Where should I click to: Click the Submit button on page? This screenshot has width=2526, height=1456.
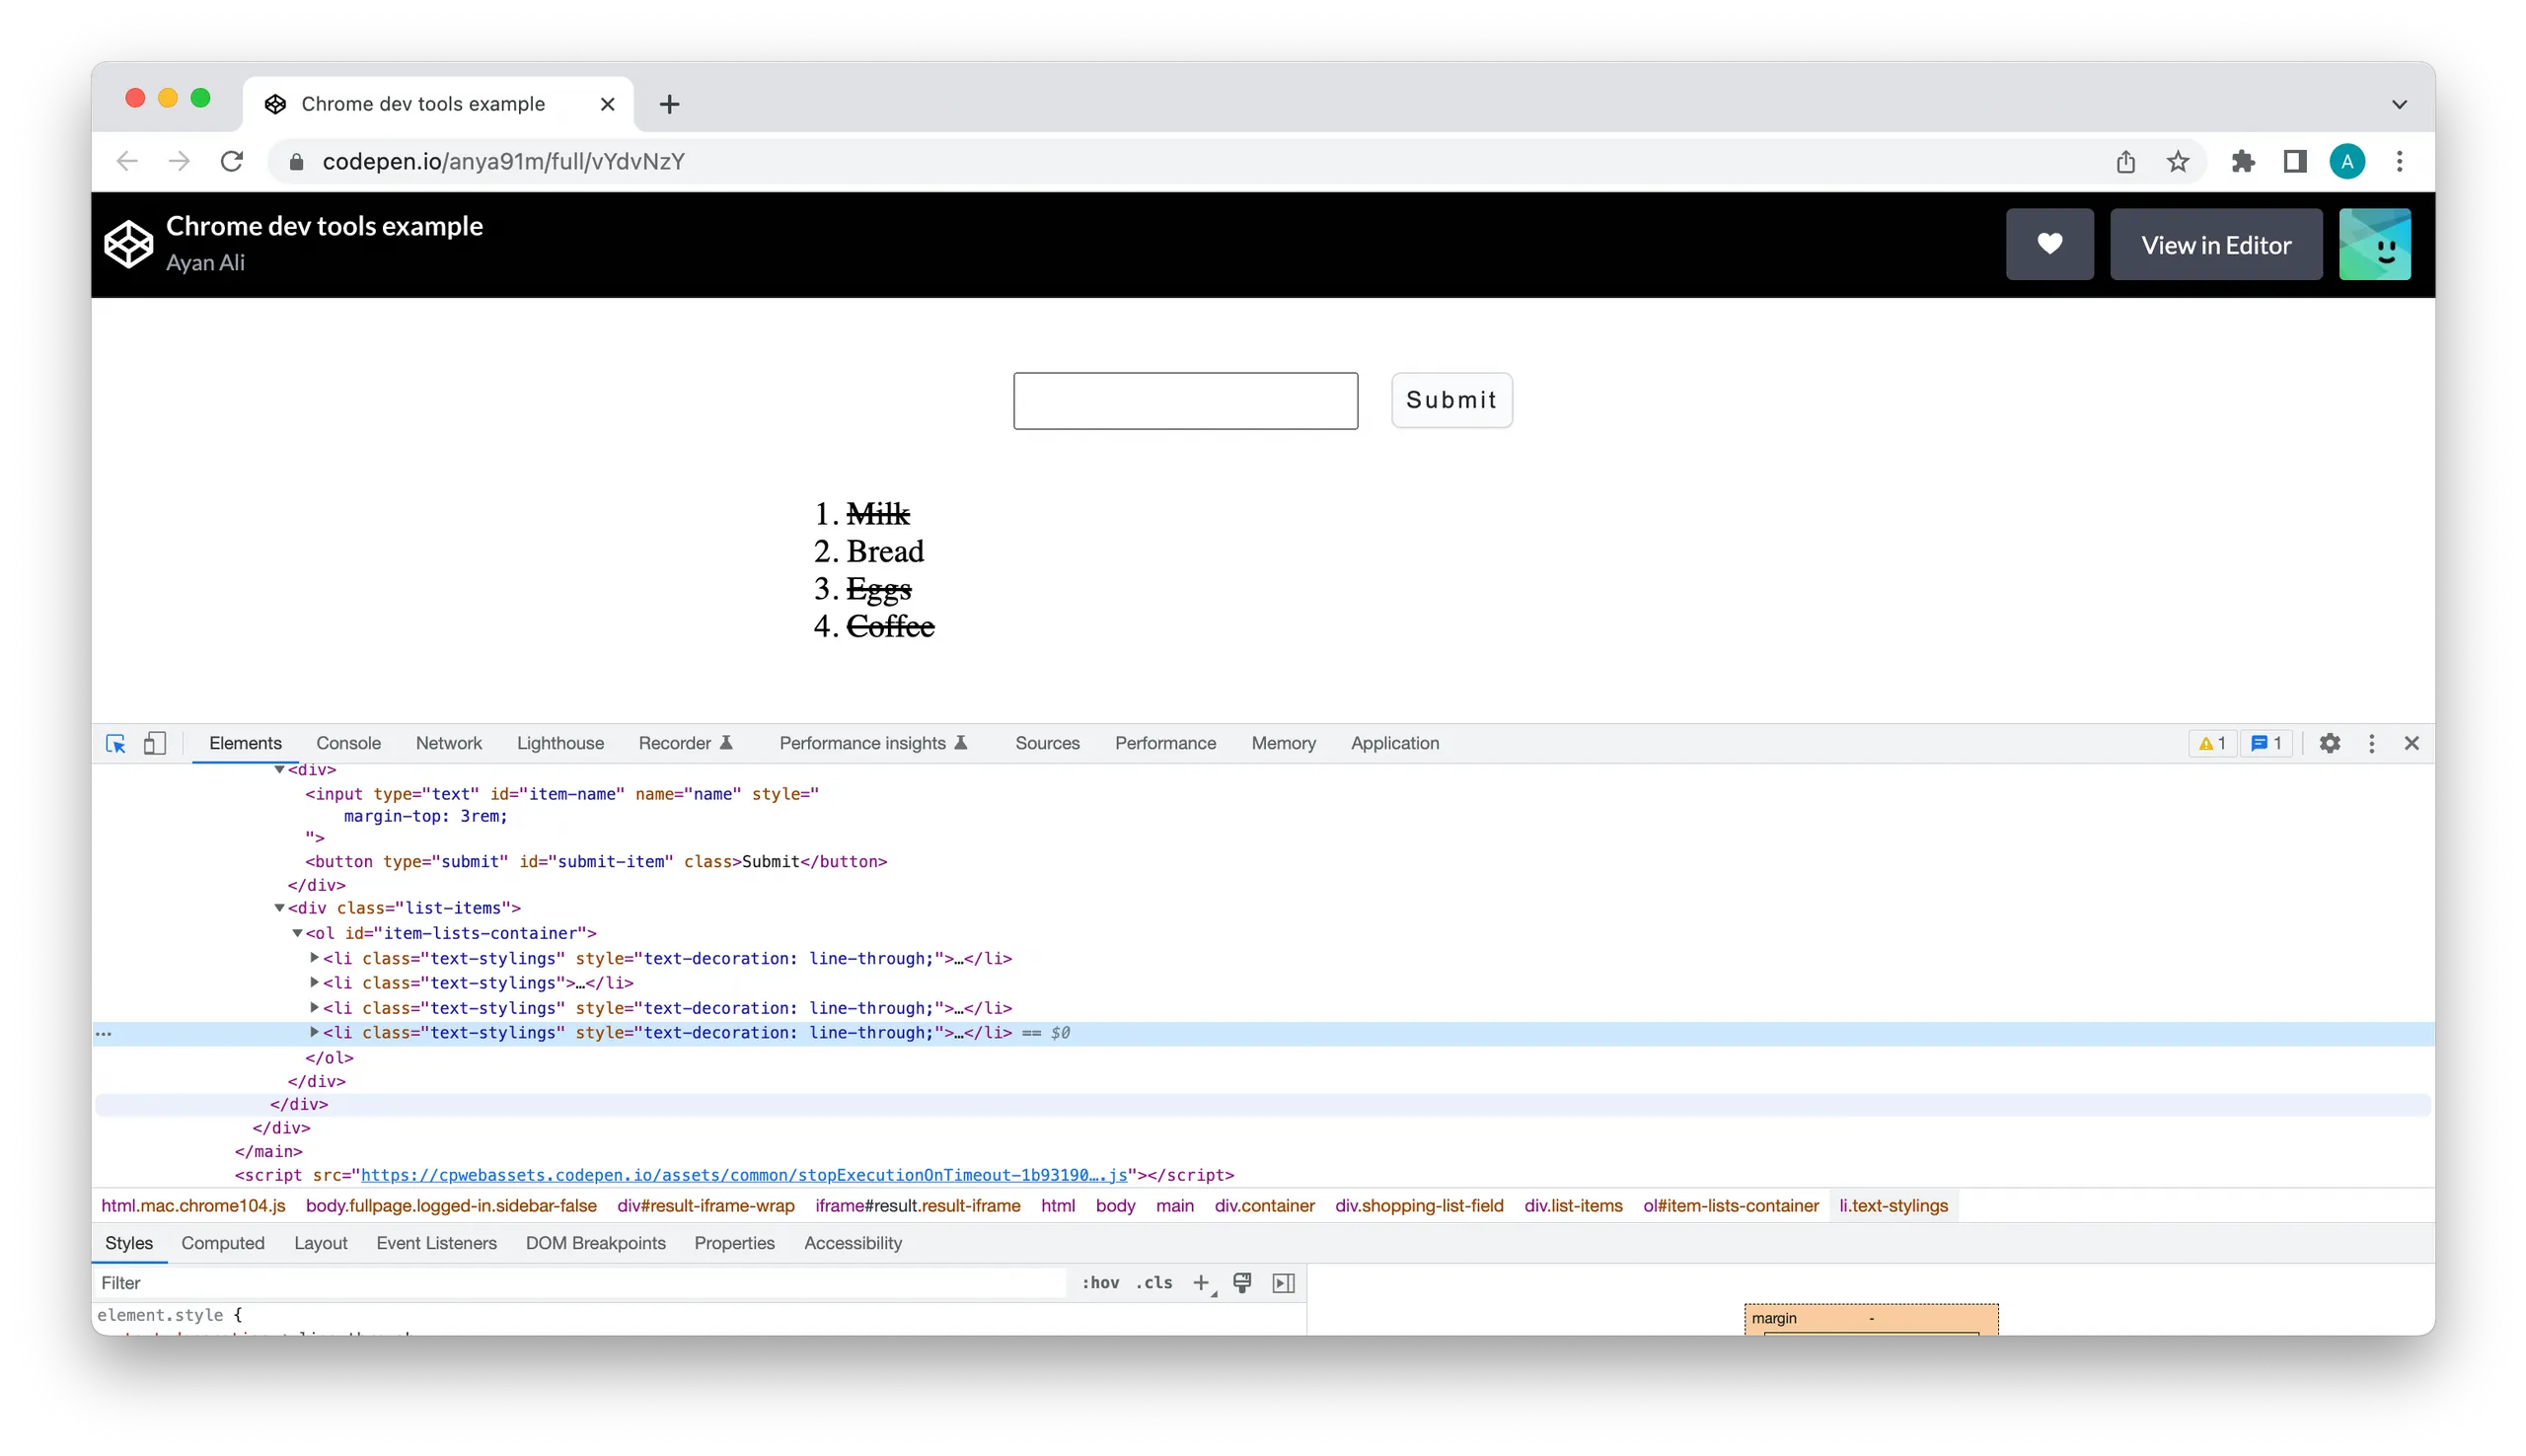coord(1451,400)
